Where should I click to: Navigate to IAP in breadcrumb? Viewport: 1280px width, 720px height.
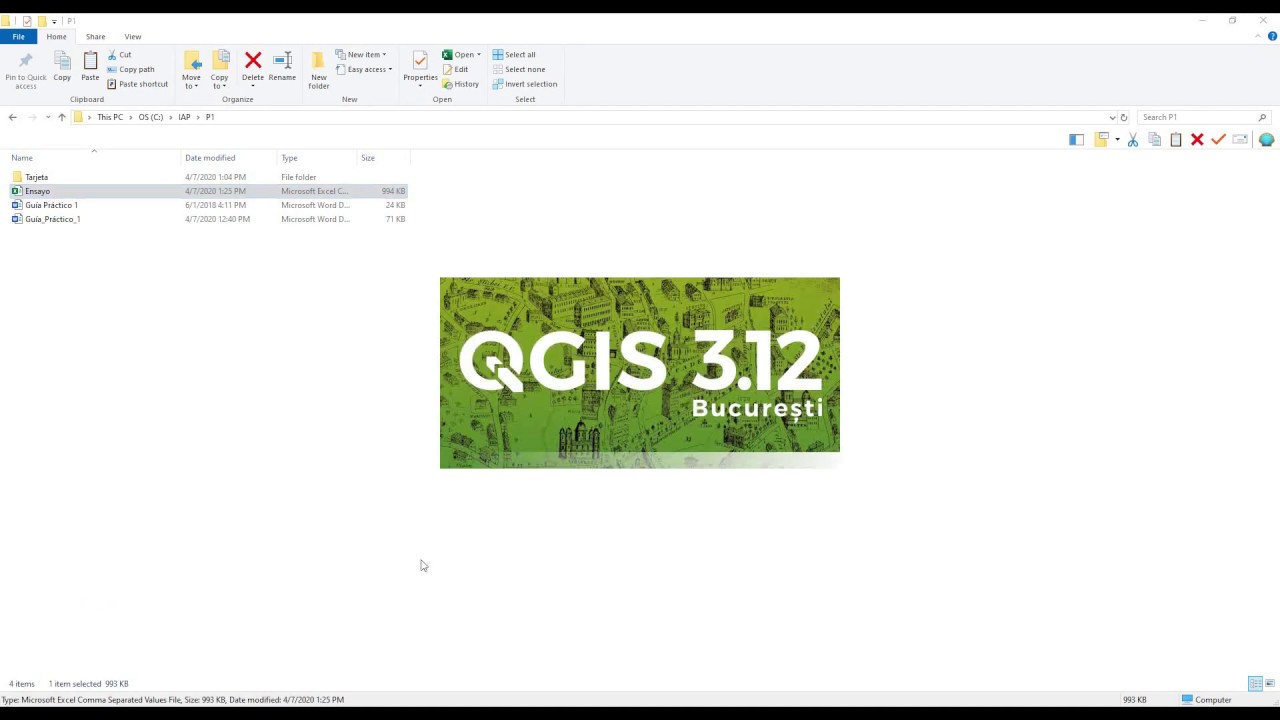point(184,117)
